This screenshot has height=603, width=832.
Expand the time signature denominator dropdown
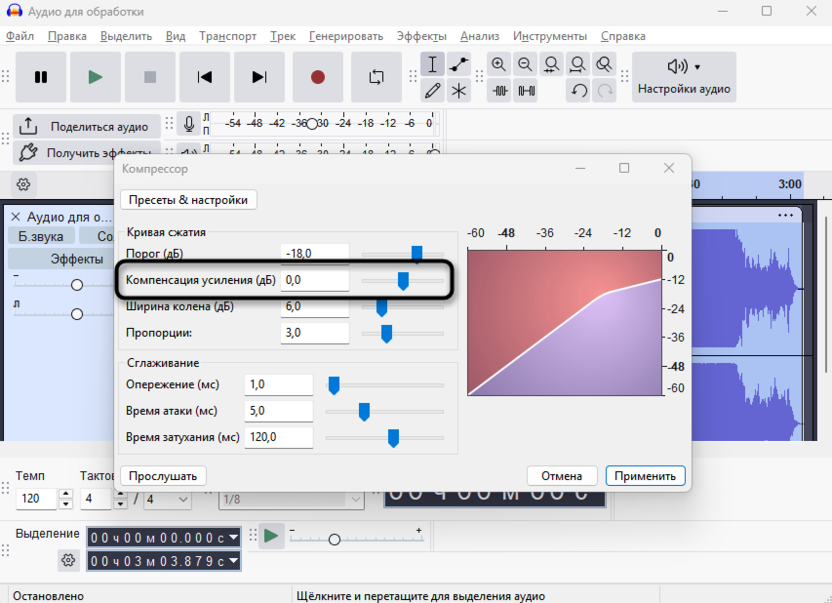[x=169, y=498]
